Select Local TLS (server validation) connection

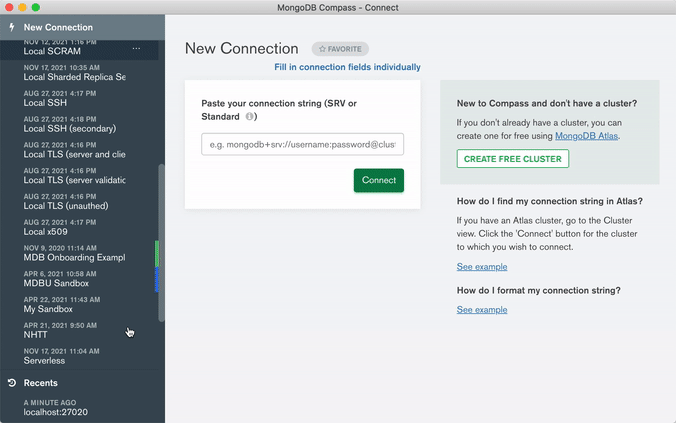79,176
